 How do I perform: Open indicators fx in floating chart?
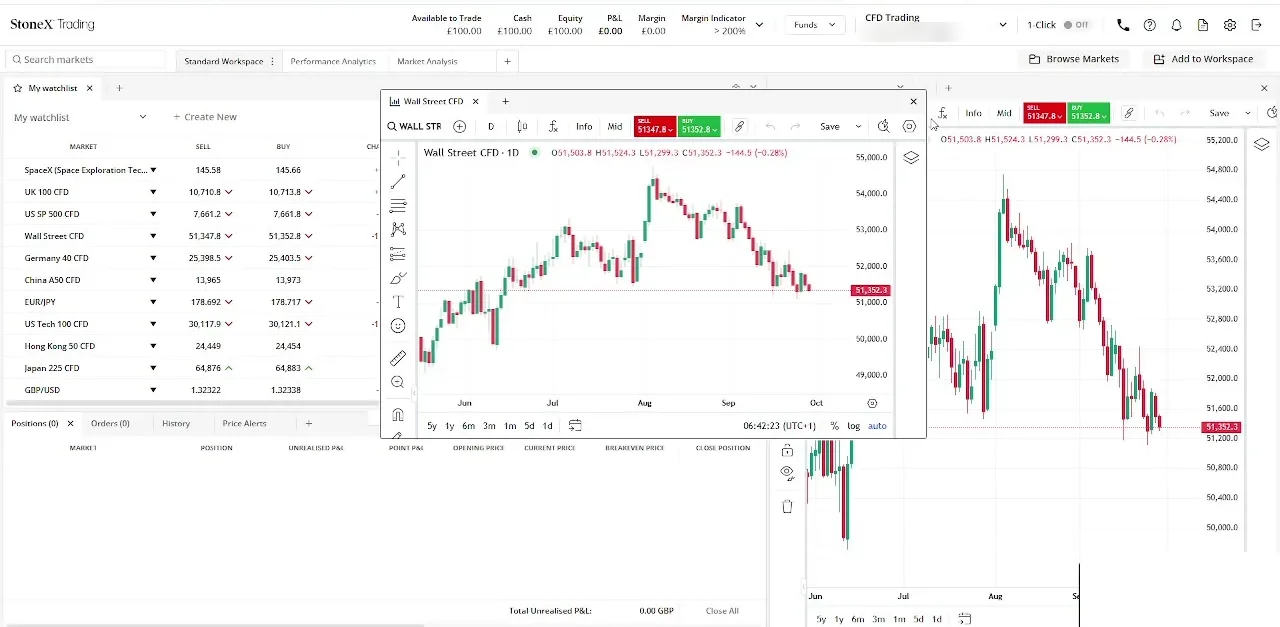[x=553, y=126]
